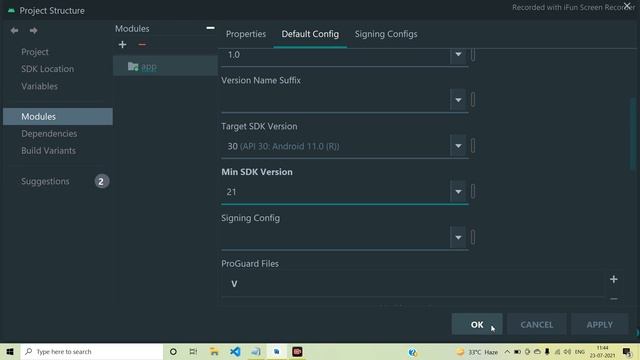Launch Visual Studio Code from taskbar
Viewport: 640px width, 360px height.
(x=235, y=351)
